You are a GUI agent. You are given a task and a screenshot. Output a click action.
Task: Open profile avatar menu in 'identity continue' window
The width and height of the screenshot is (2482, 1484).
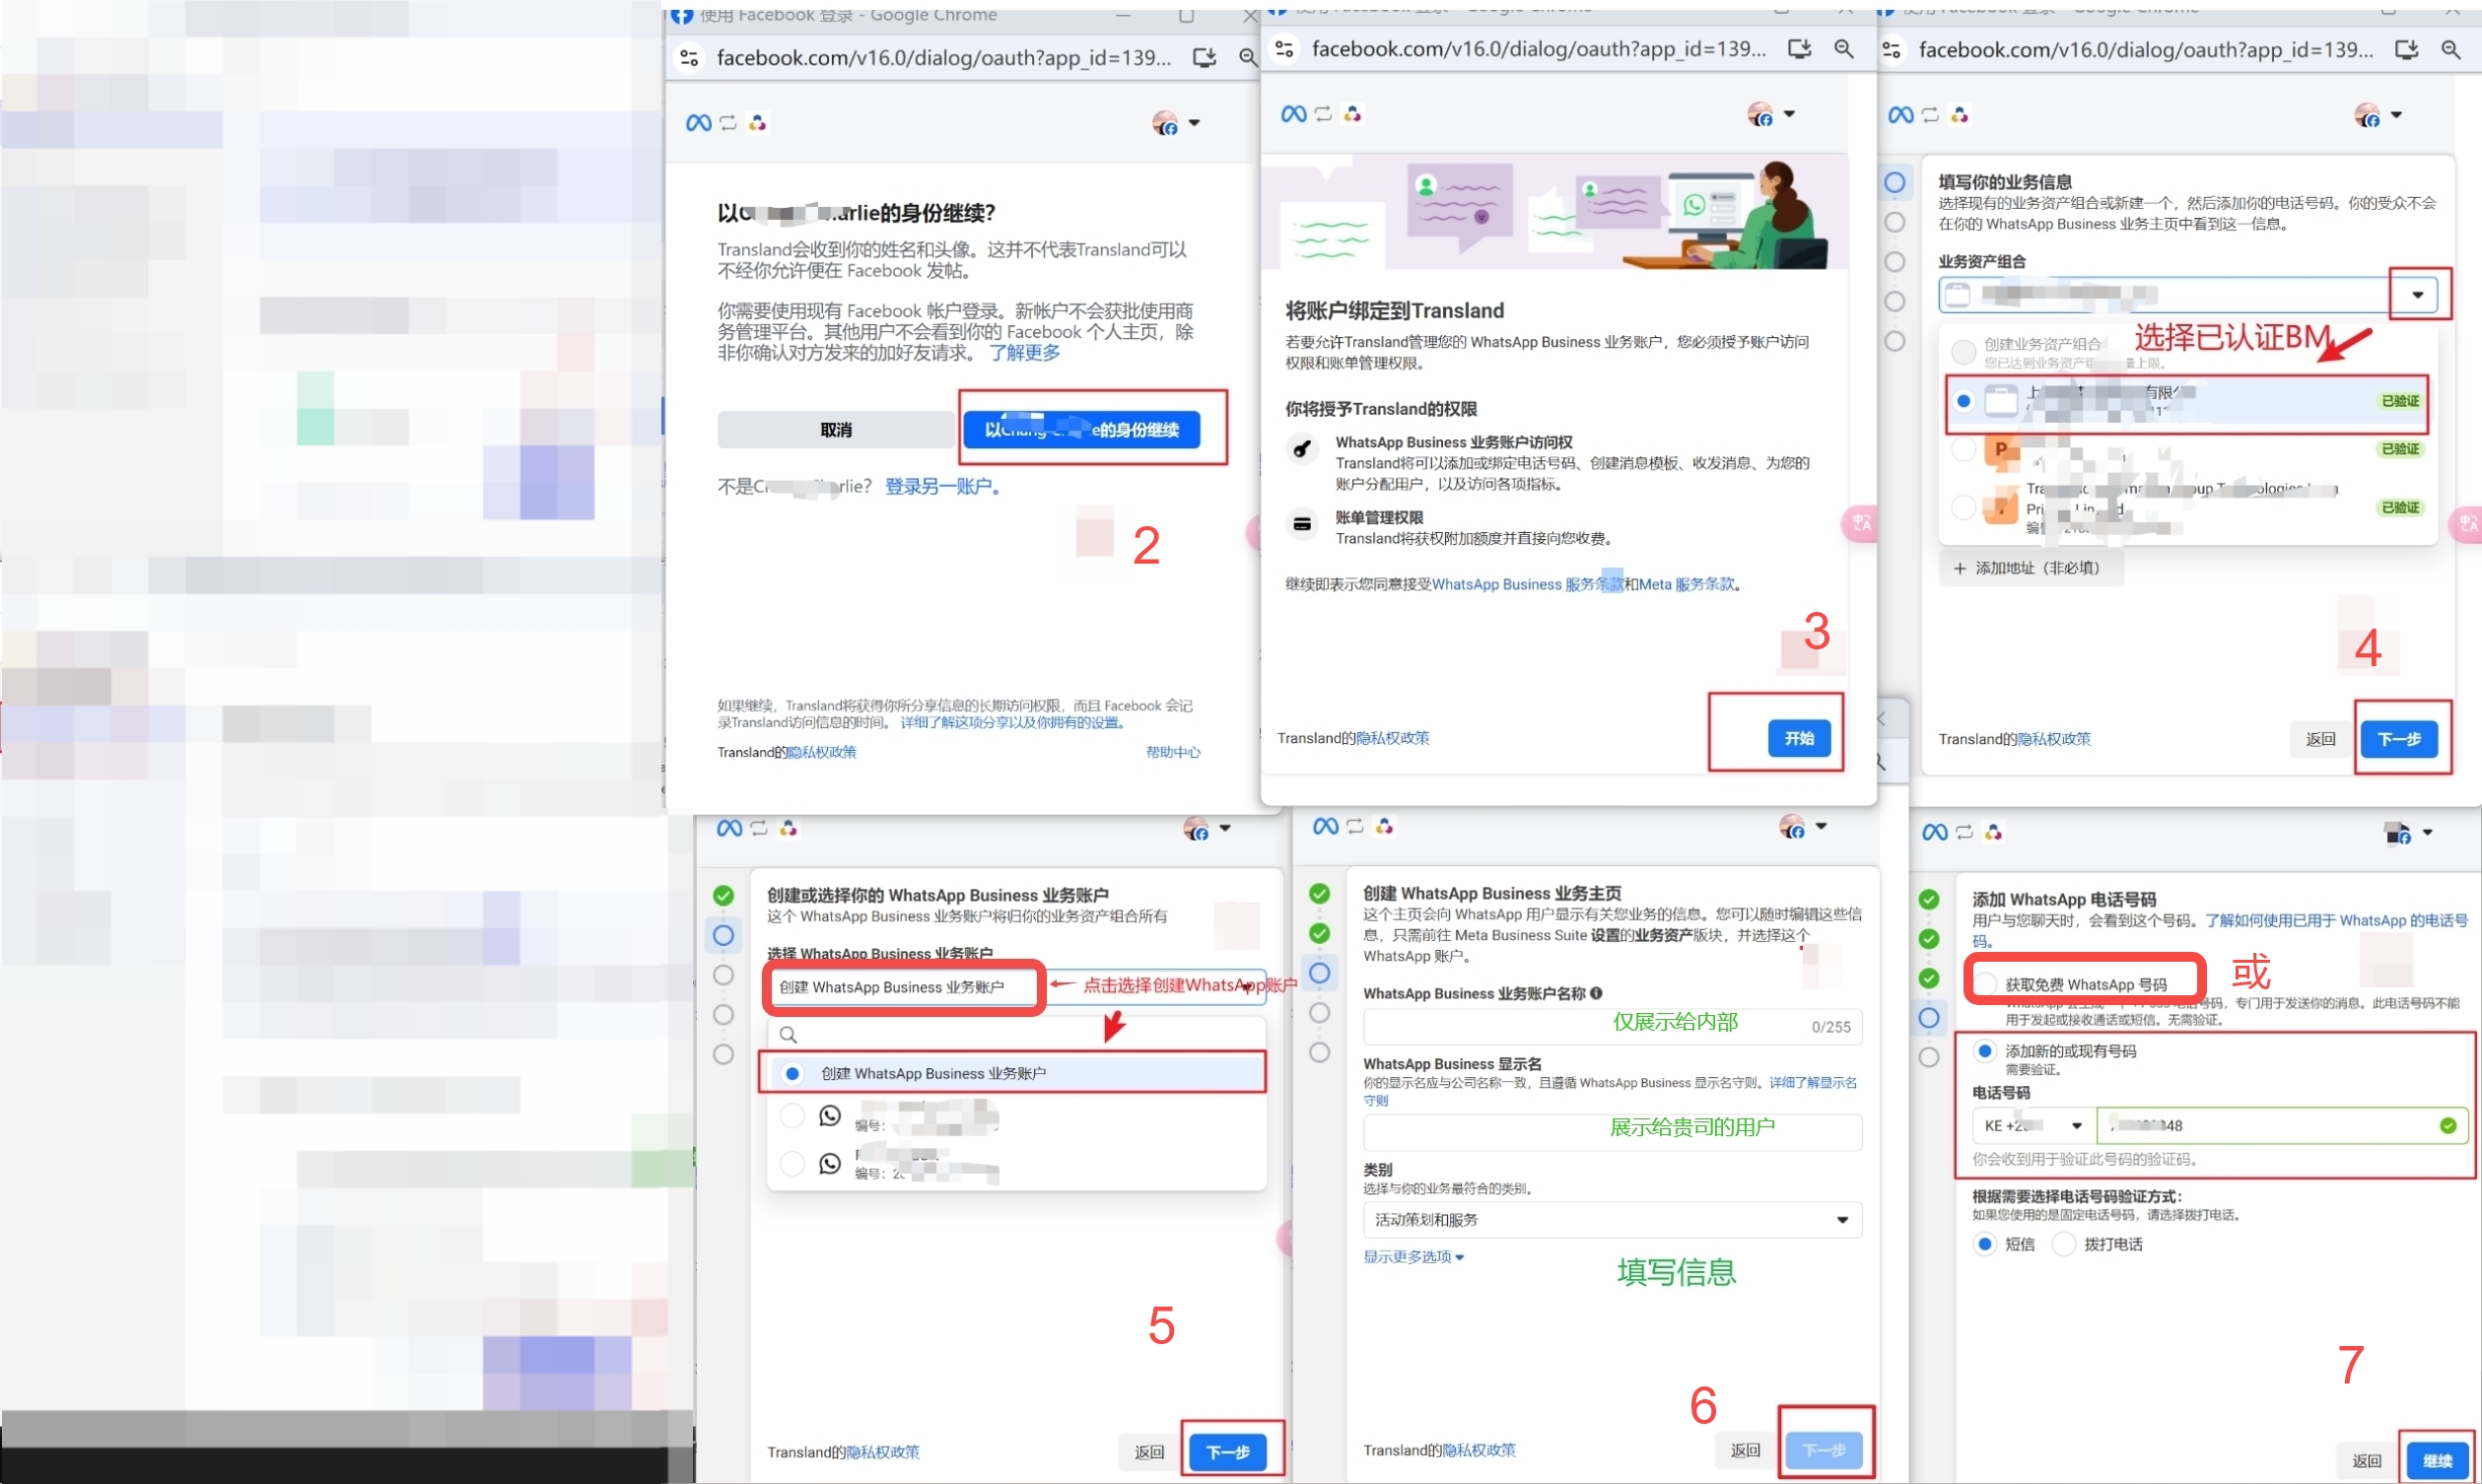[x=1176, y=123]
